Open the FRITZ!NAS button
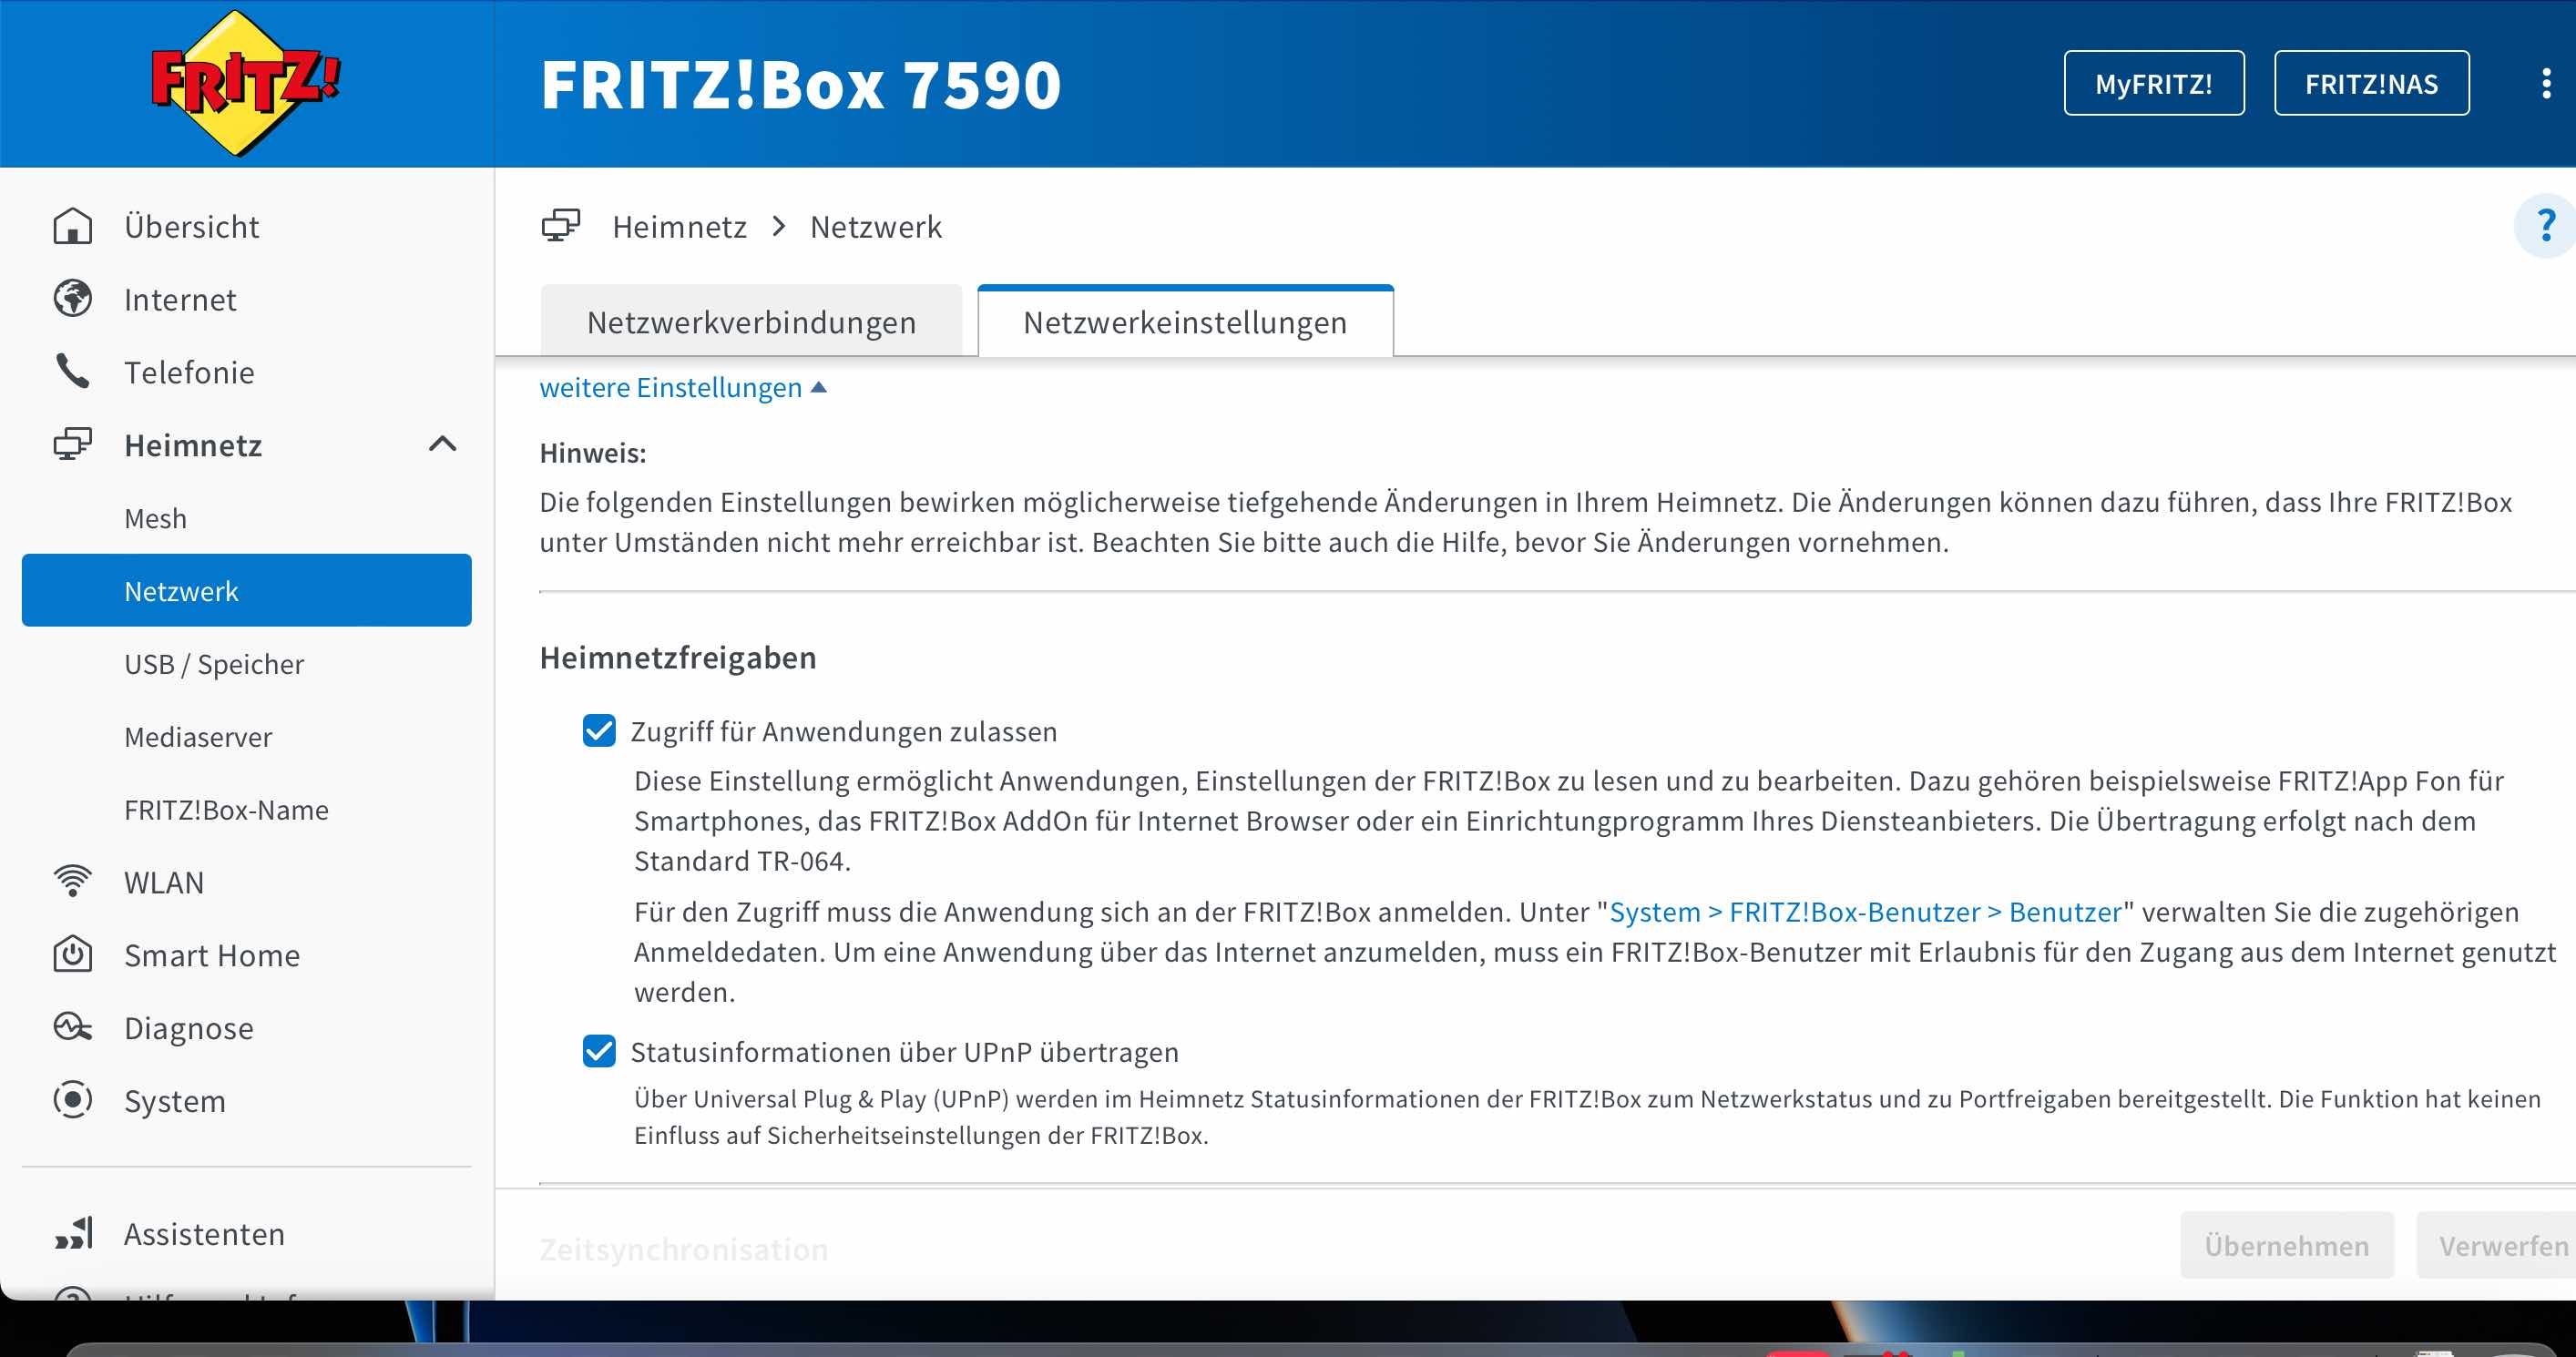The height and width of the screenshot is (1357, 2576). click(2371, 84)
